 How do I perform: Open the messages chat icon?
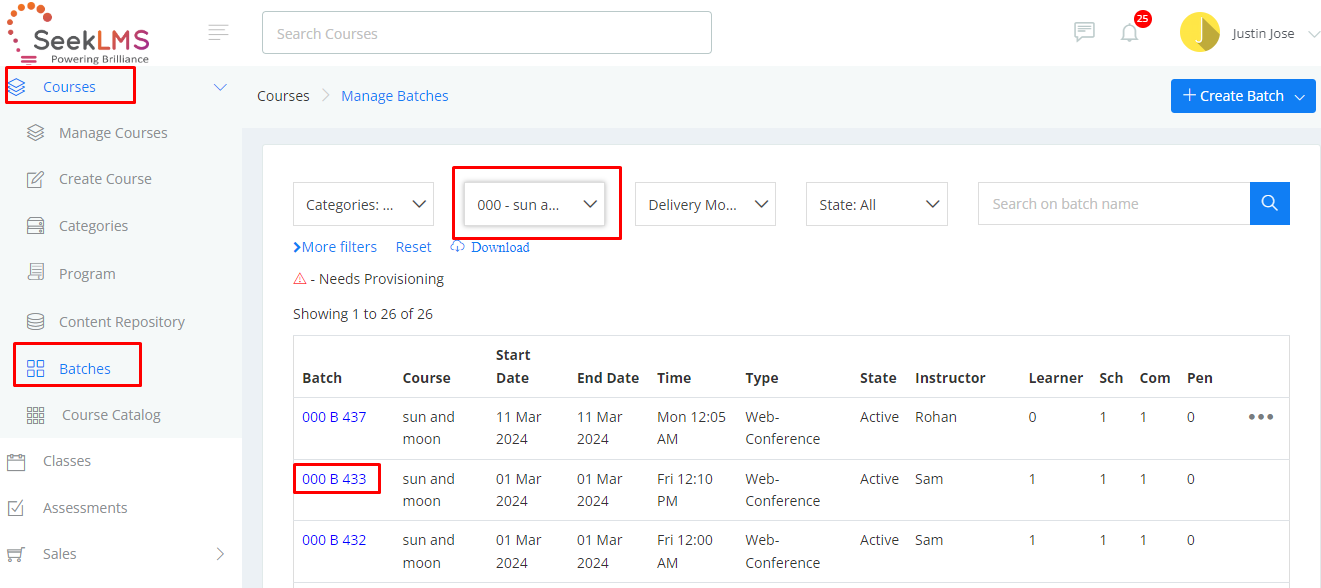(x=1084, y=32)
